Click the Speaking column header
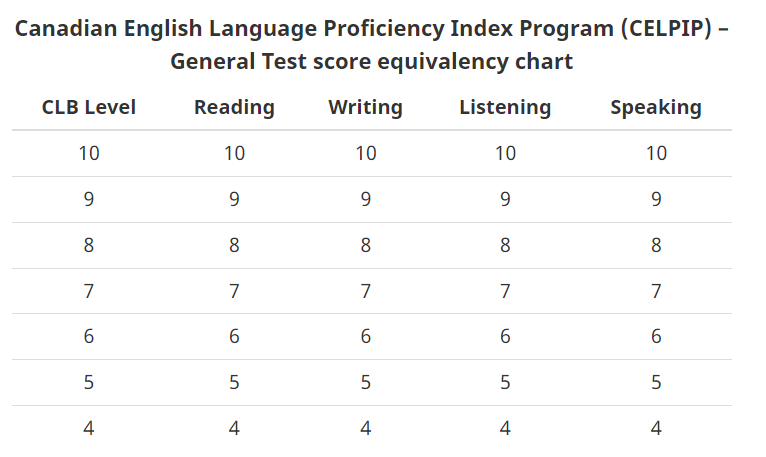Screen dimensions: 766x457 pyautogui.click(x=656, y=107)
